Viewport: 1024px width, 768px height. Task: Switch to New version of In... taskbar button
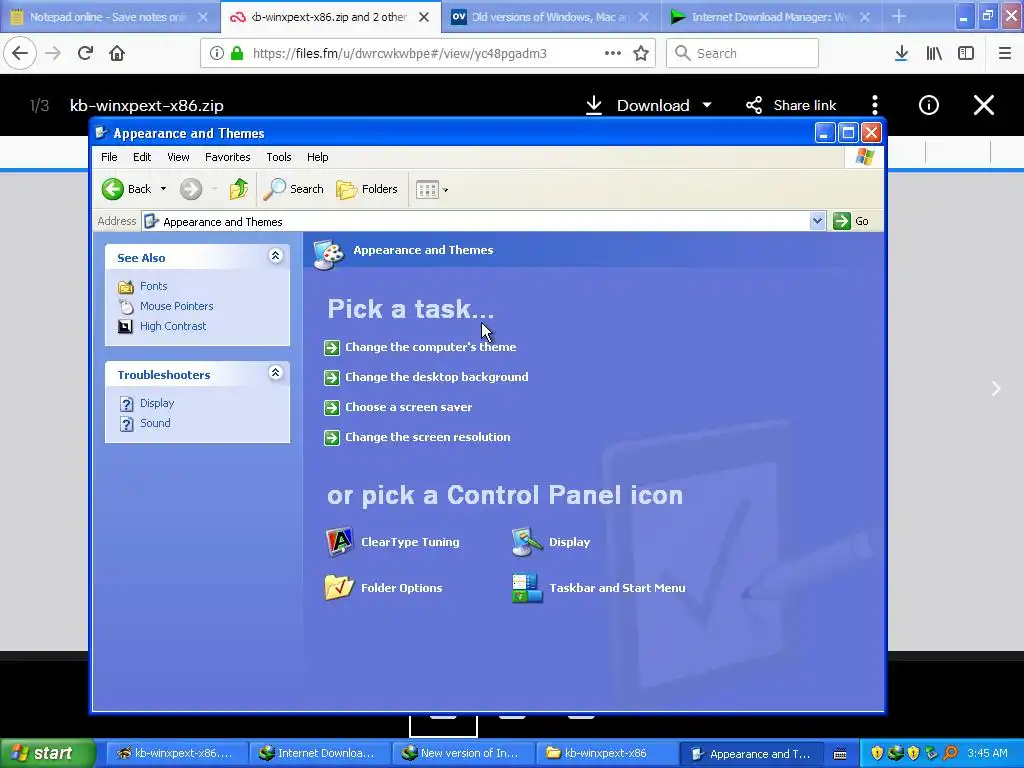[462, 753]
